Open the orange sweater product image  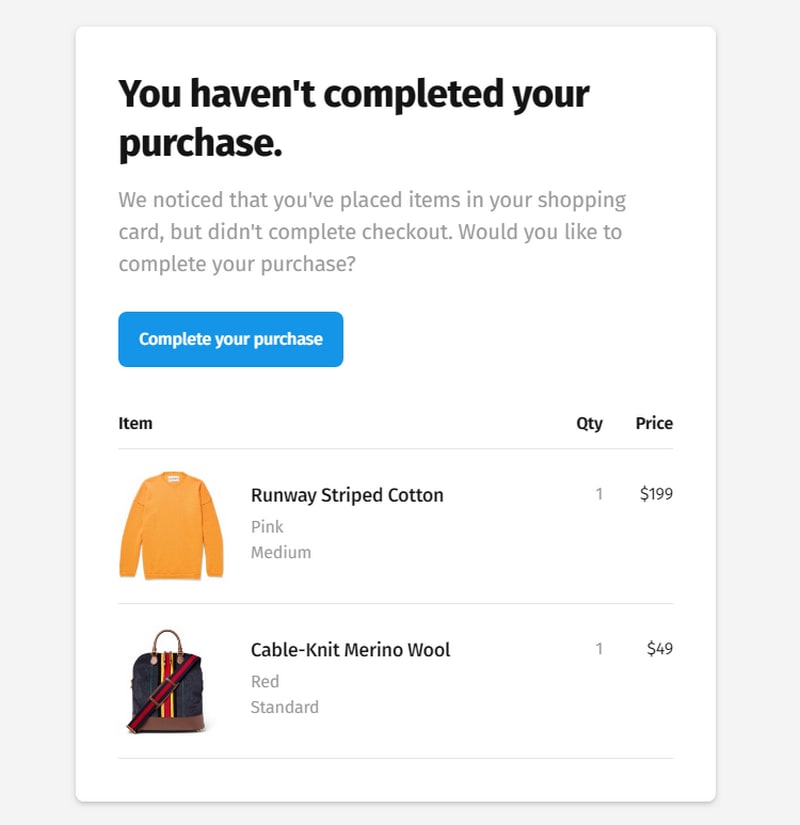click(x=172, y=526)
